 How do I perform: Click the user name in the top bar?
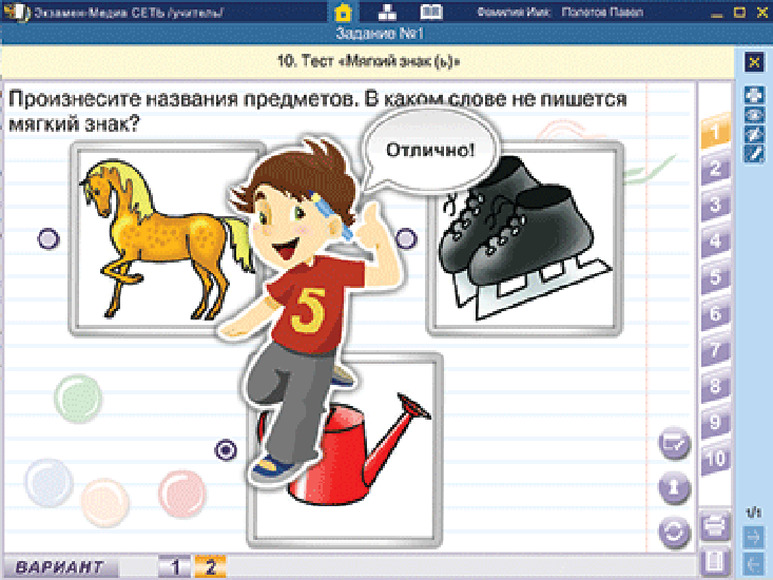(x=602, y=12)
